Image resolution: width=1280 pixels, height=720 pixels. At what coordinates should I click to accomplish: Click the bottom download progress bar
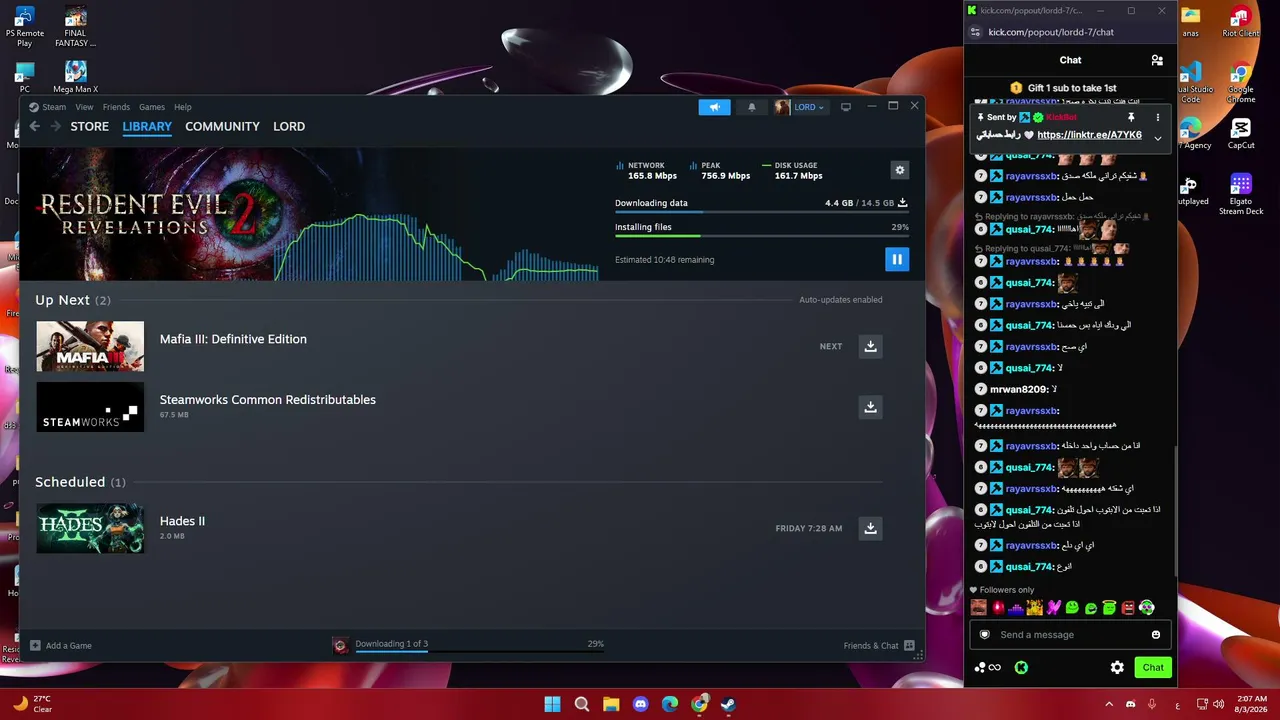pos(481,651)
